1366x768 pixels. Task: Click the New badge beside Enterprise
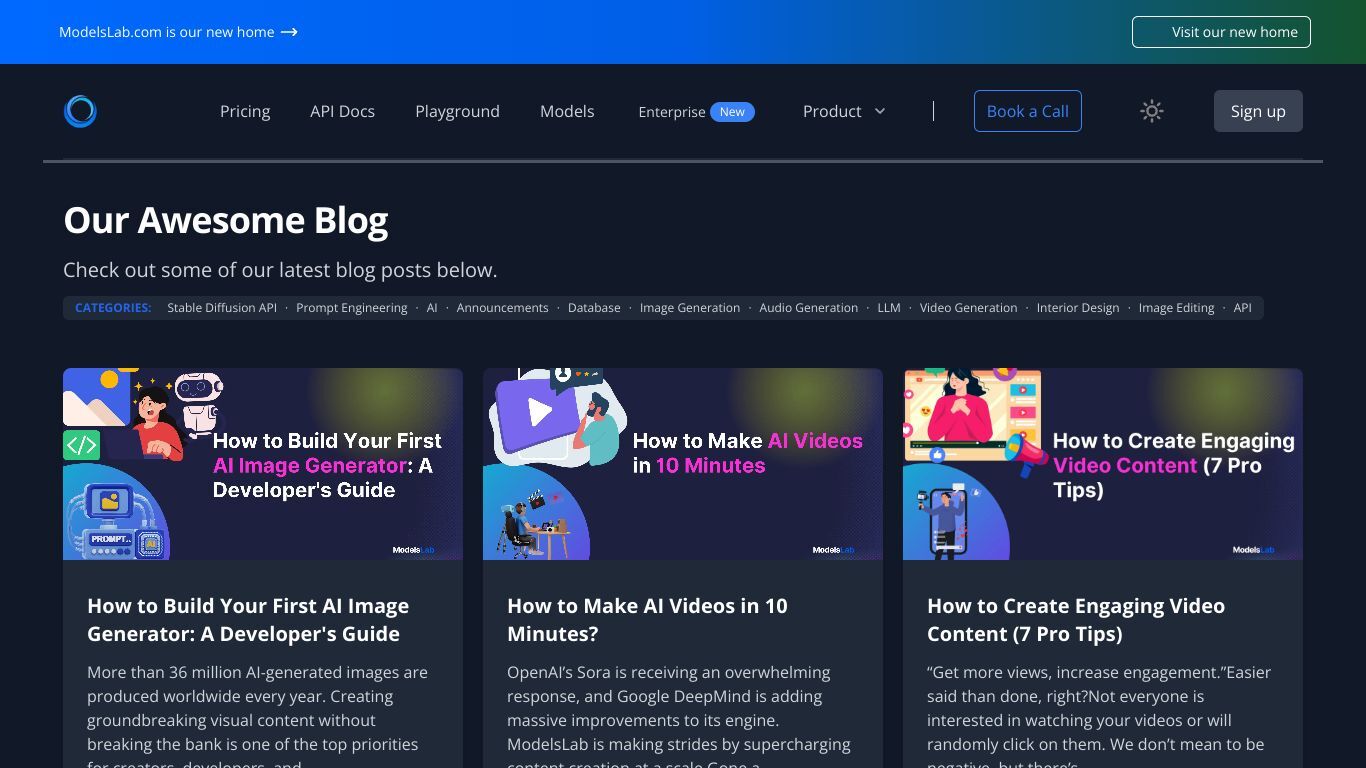point(732,112)
